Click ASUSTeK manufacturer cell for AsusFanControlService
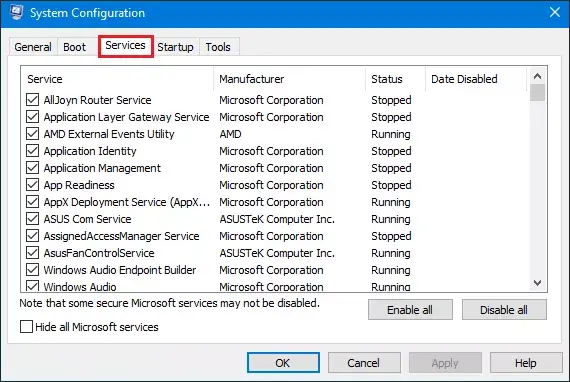570x382 pixels. pos(277,253)
